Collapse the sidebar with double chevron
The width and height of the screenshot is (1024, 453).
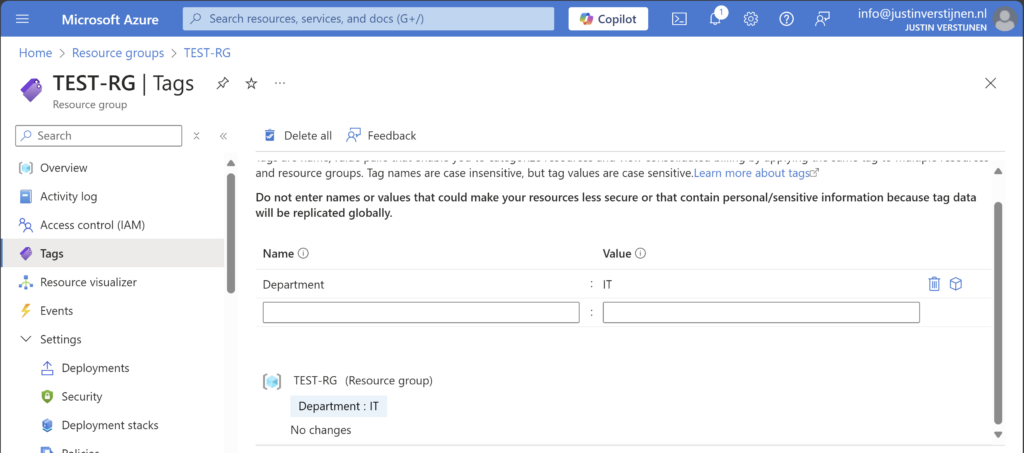[x=223, y=136]
